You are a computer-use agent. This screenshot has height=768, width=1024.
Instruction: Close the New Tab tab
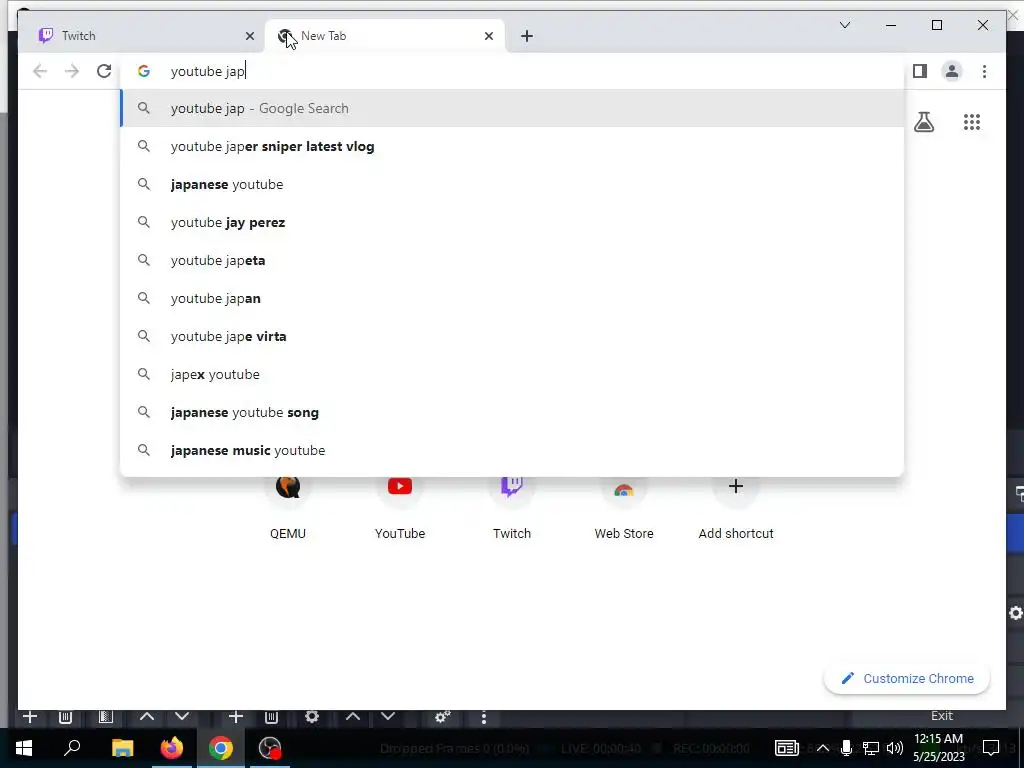488,36
